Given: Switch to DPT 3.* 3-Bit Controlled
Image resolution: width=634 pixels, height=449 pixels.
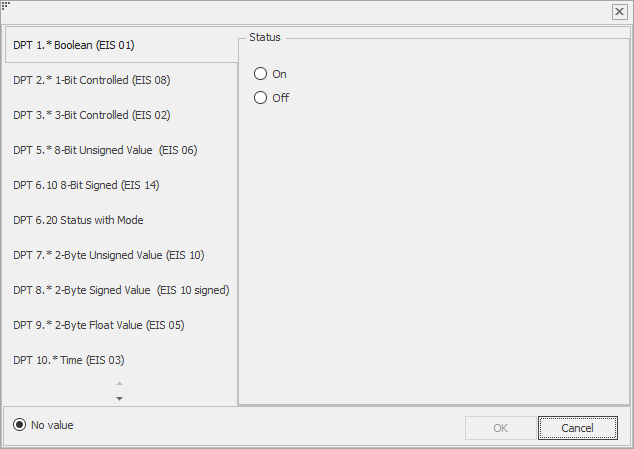Looking at the screenshot, I should 120,115.
